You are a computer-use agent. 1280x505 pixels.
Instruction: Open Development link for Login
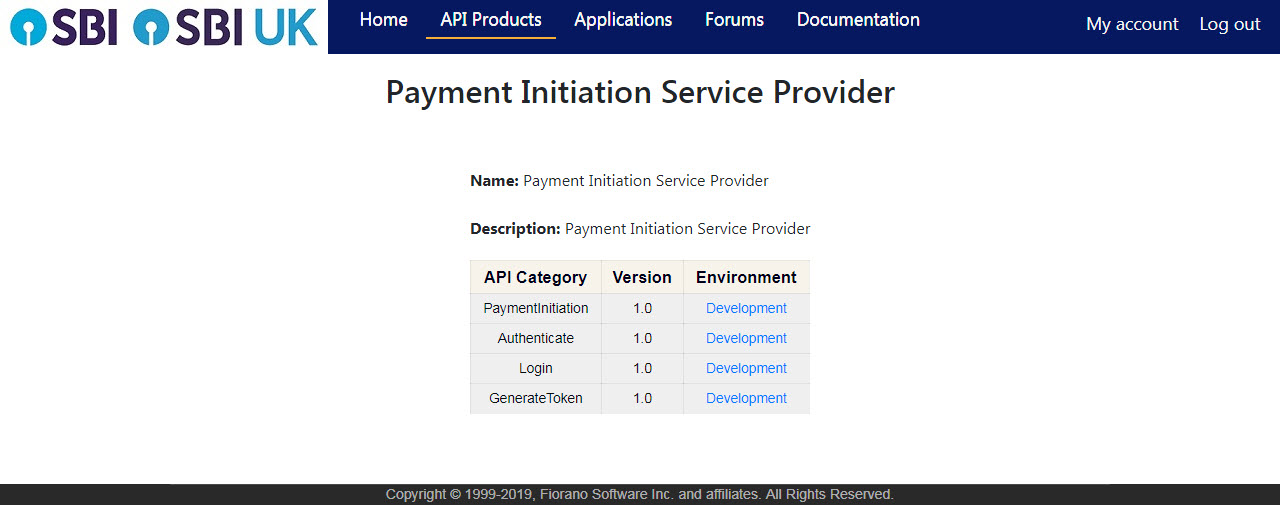[x=746, y=368]
